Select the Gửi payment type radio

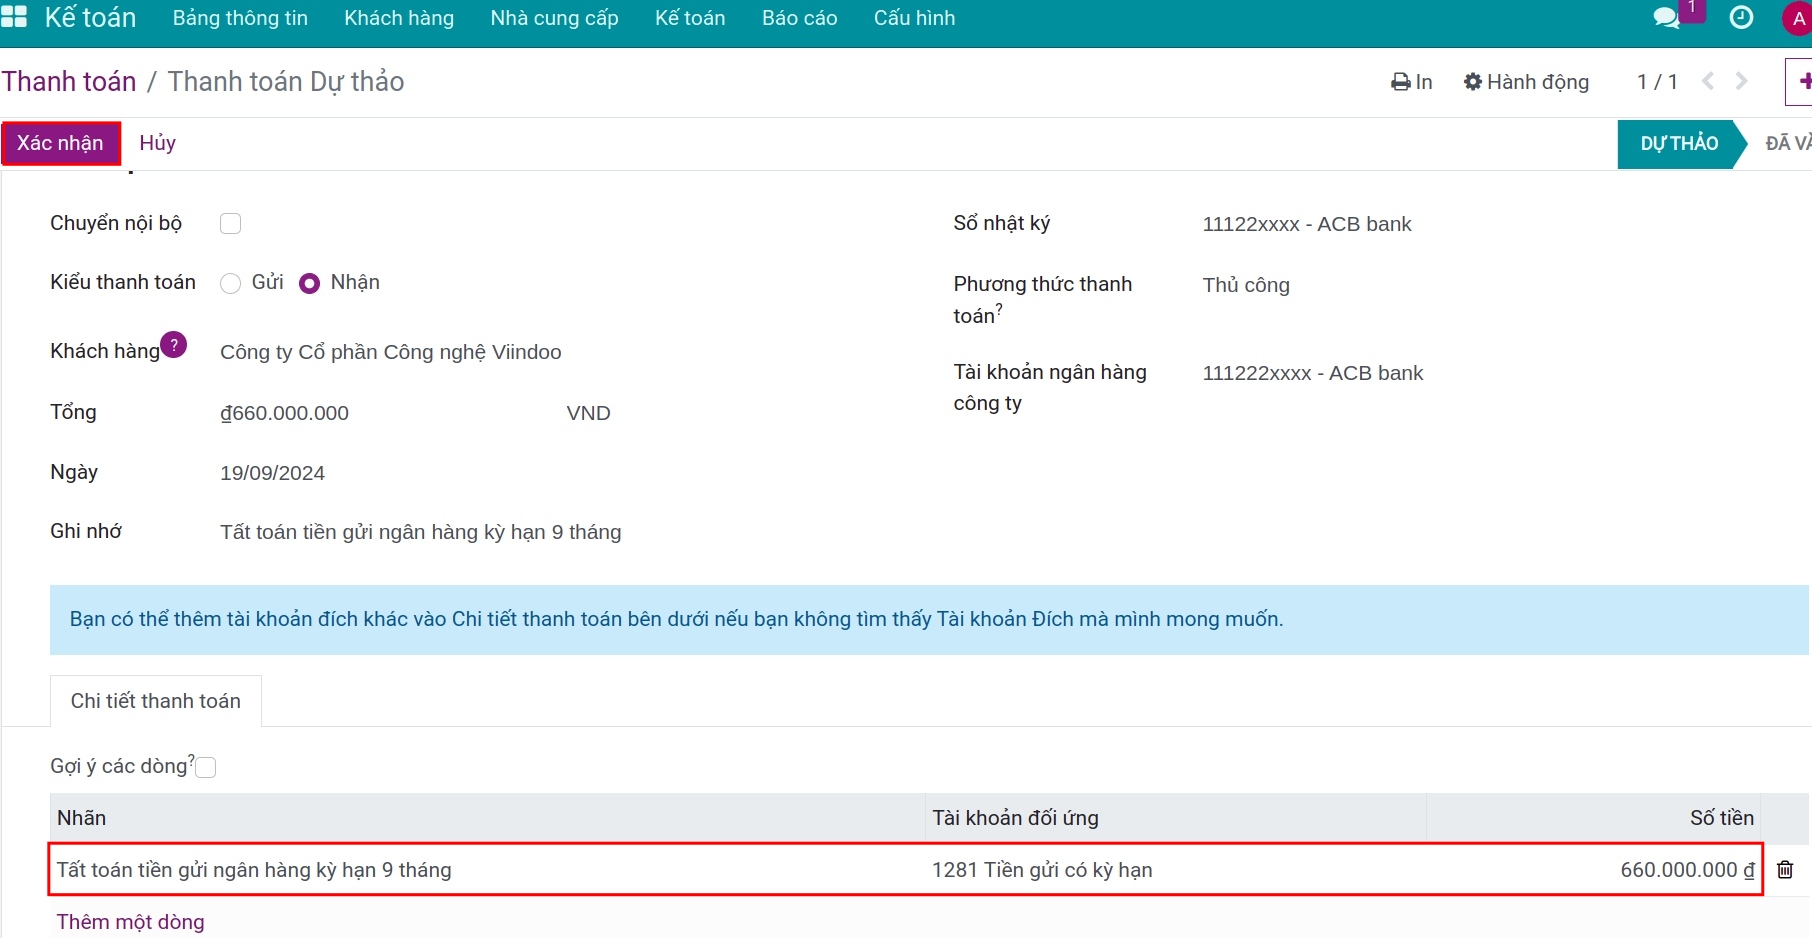[231, 283]
